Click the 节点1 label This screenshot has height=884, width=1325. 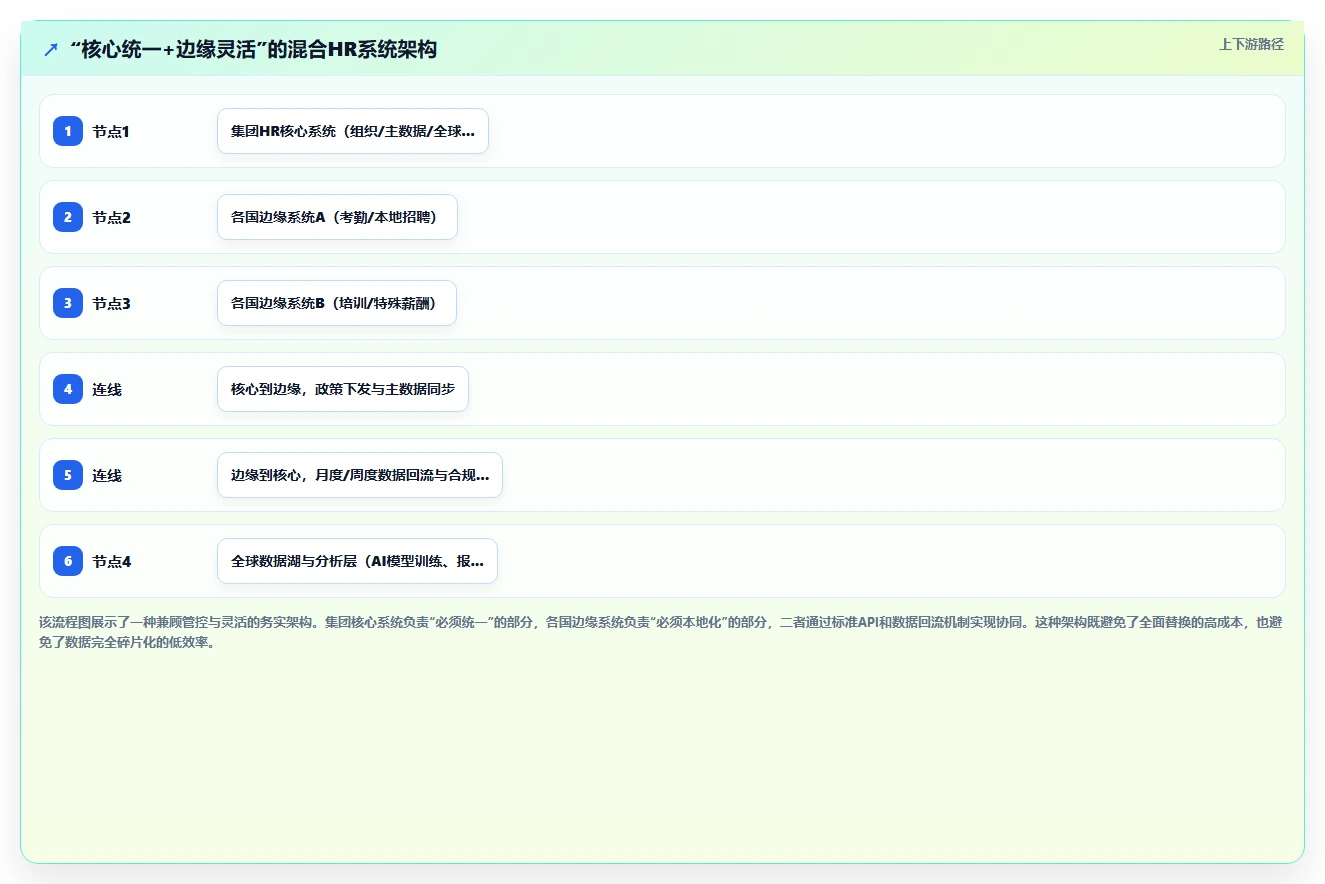pyautogui.click(x=112, y=131)
